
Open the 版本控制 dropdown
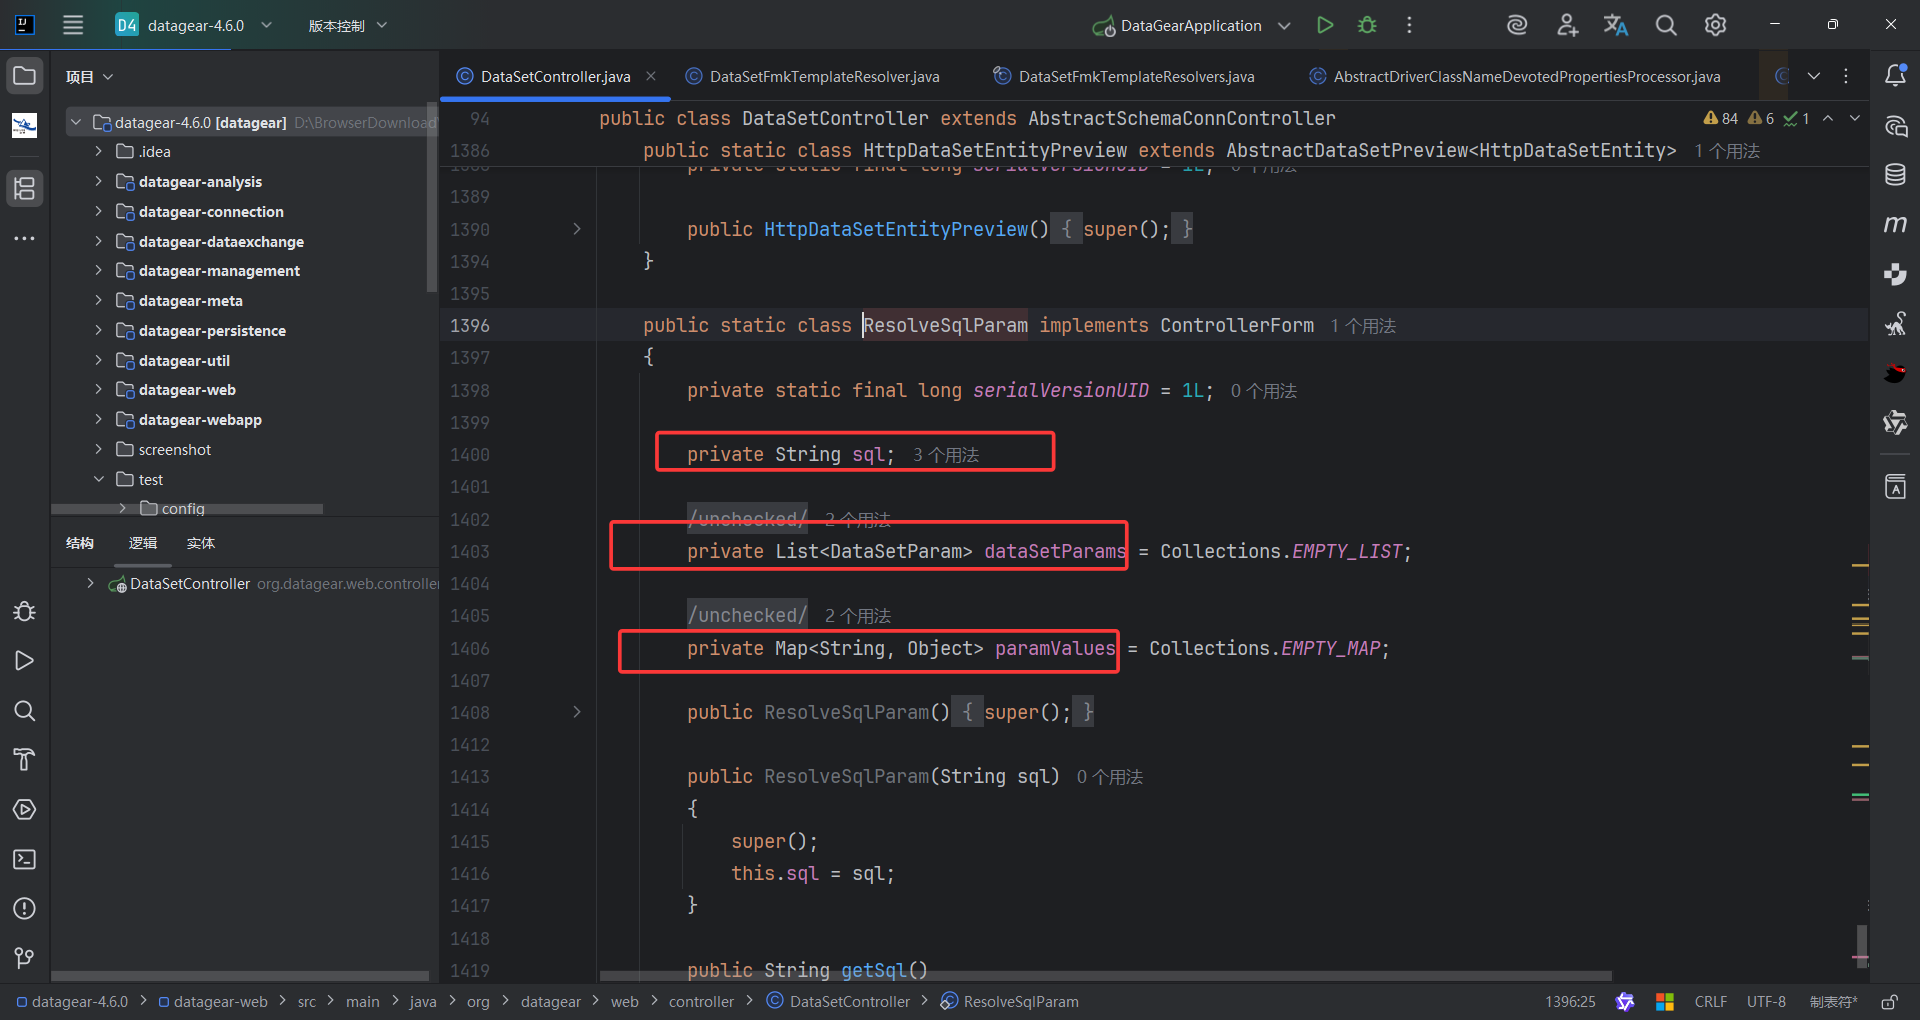point(347,25)
